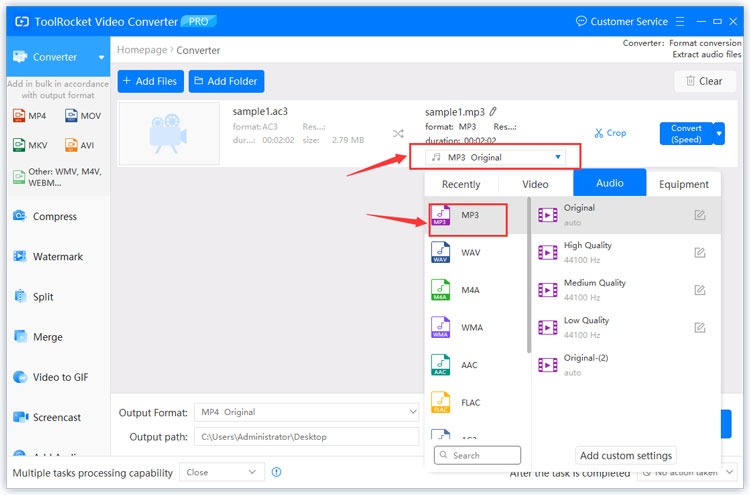Switch to the Audio tab
750x495 pixels.
pyautogui.click(x=609, y=183)
